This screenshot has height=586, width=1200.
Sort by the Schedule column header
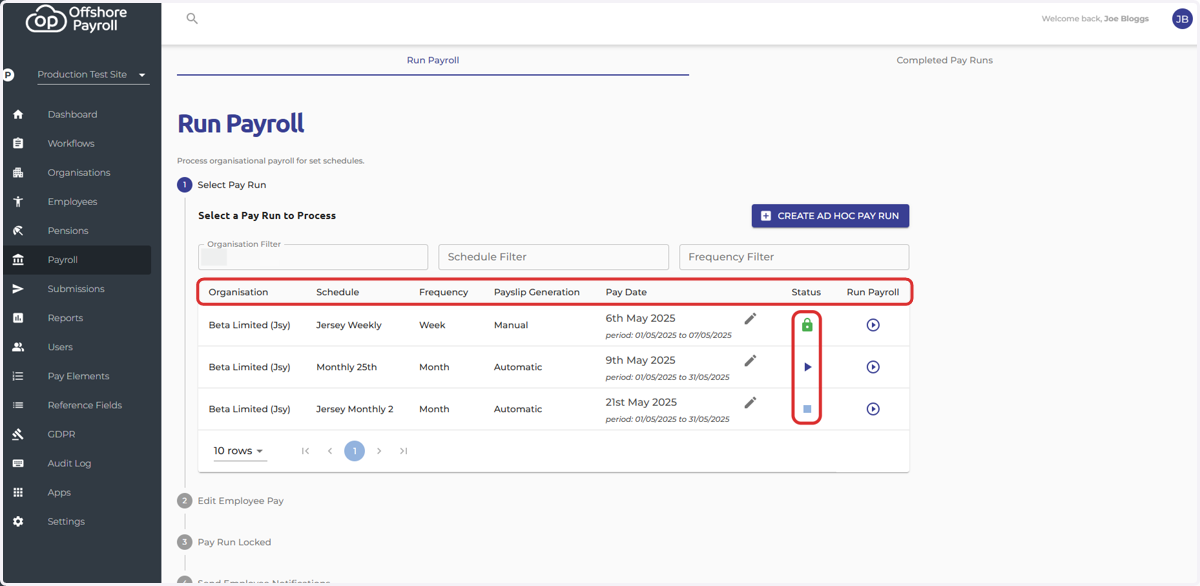[337, 292]
